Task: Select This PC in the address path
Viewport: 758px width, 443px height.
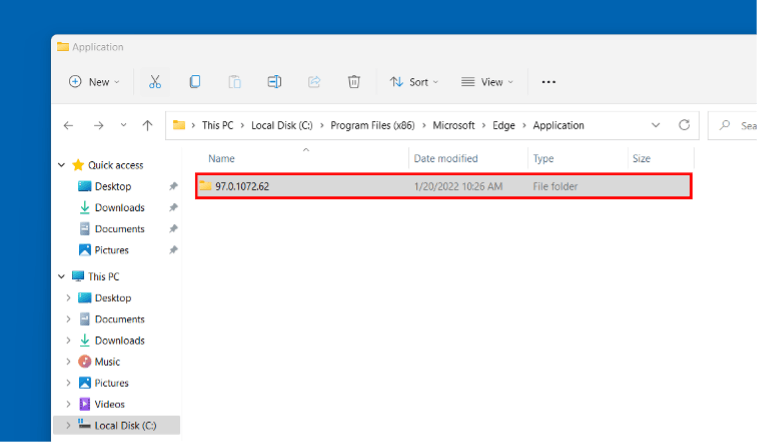Action: click(x=218, y=125)
